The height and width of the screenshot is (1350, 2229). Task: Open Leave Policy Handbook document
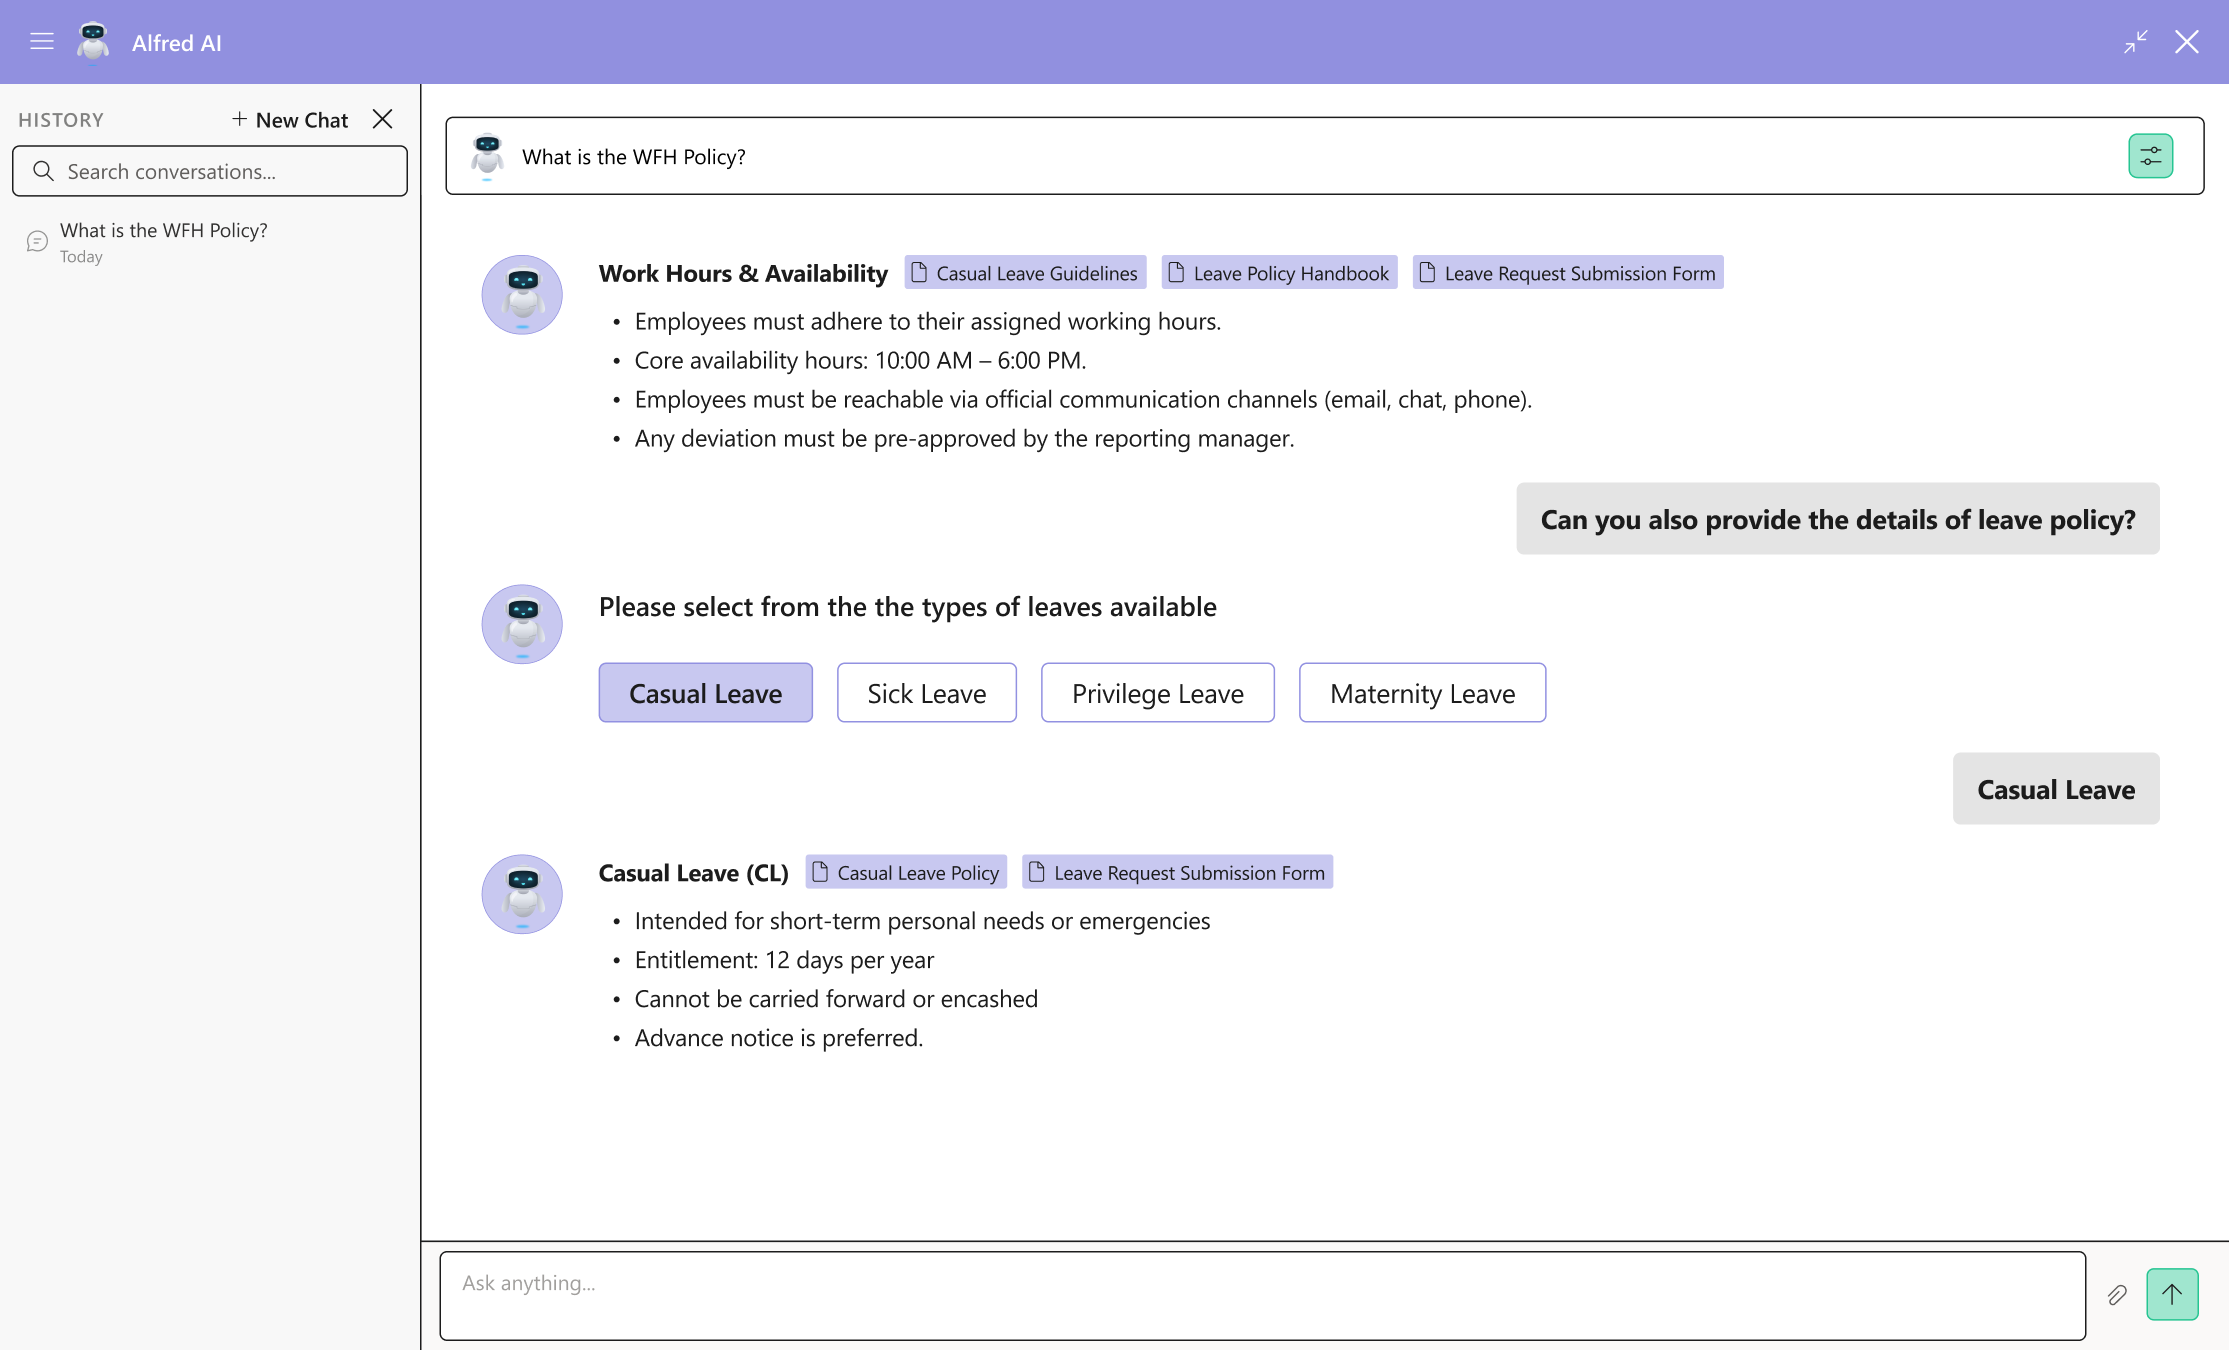[1279, 273]
